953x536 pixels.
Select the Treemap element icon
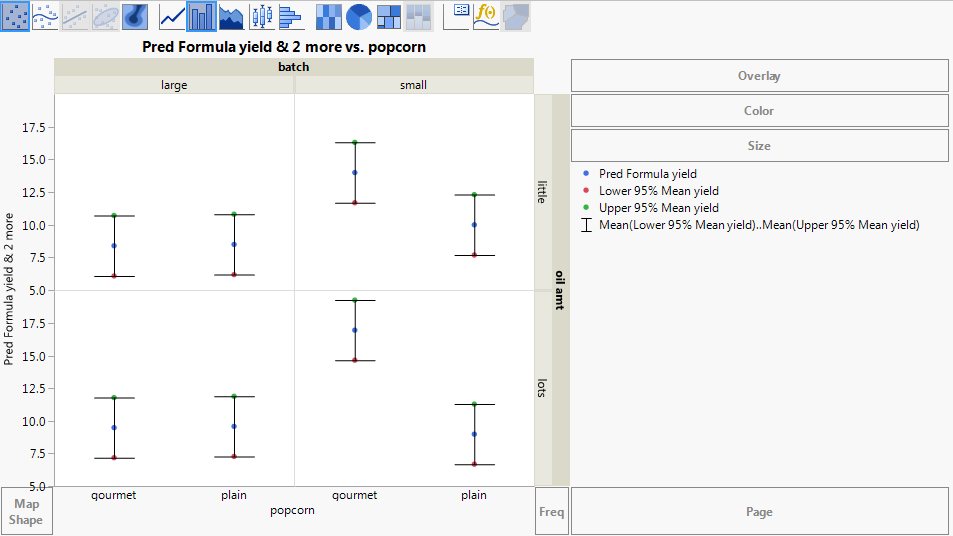389,16
